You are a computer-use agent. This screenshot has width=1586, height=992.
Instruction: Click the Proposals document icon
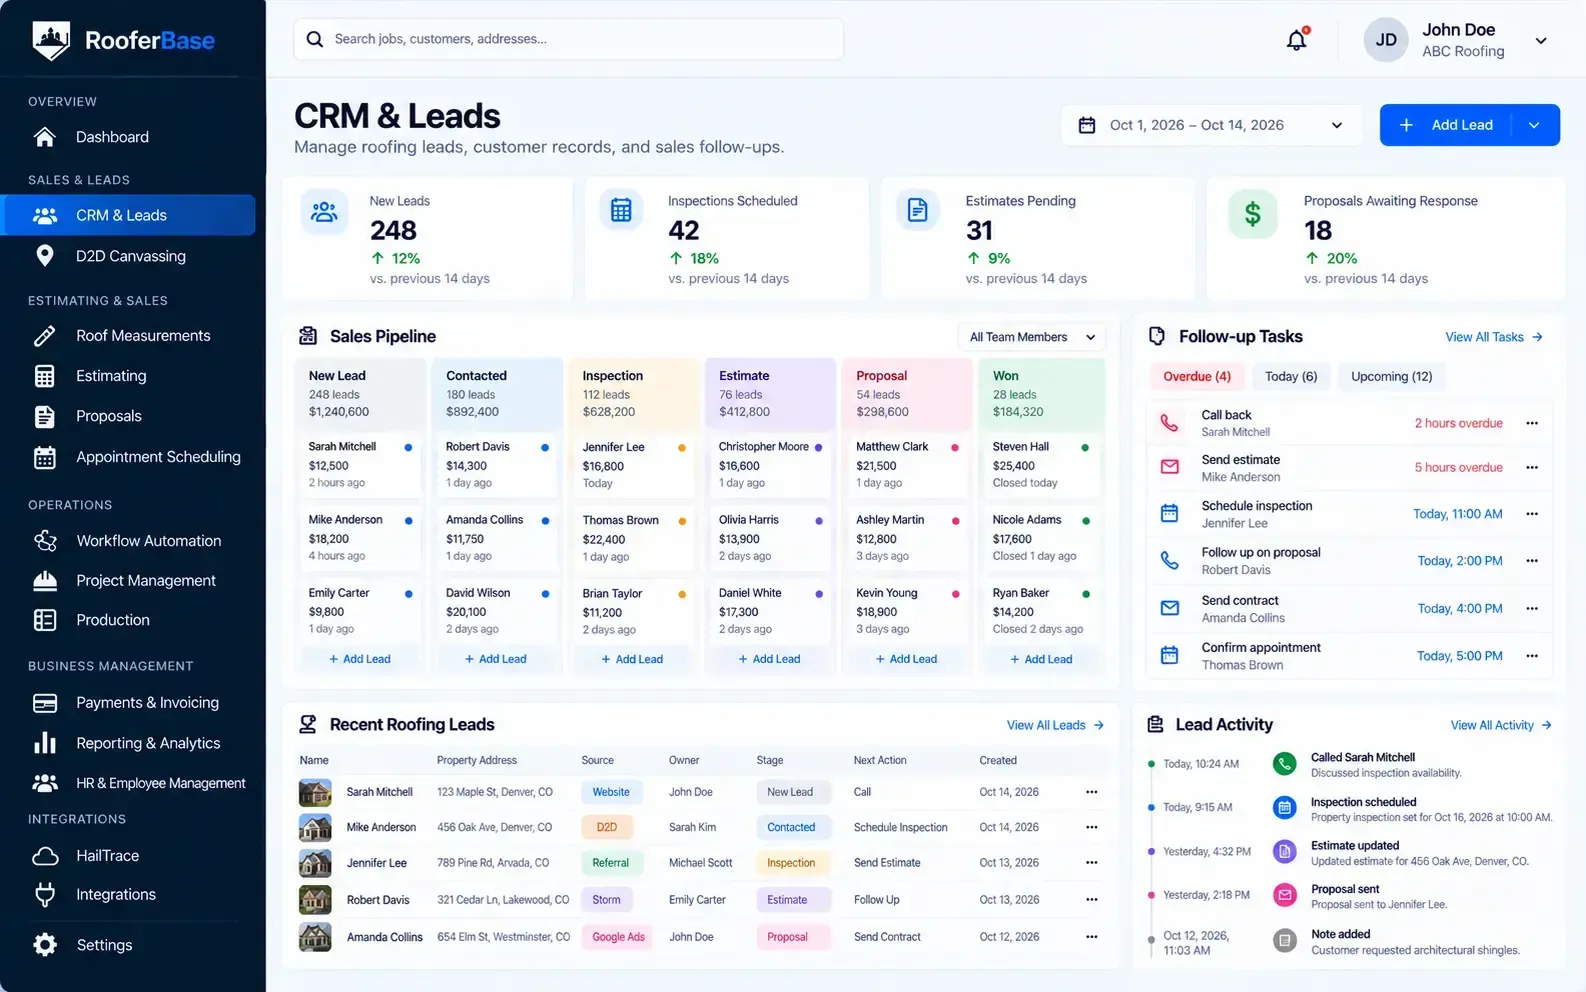point(45,416)
